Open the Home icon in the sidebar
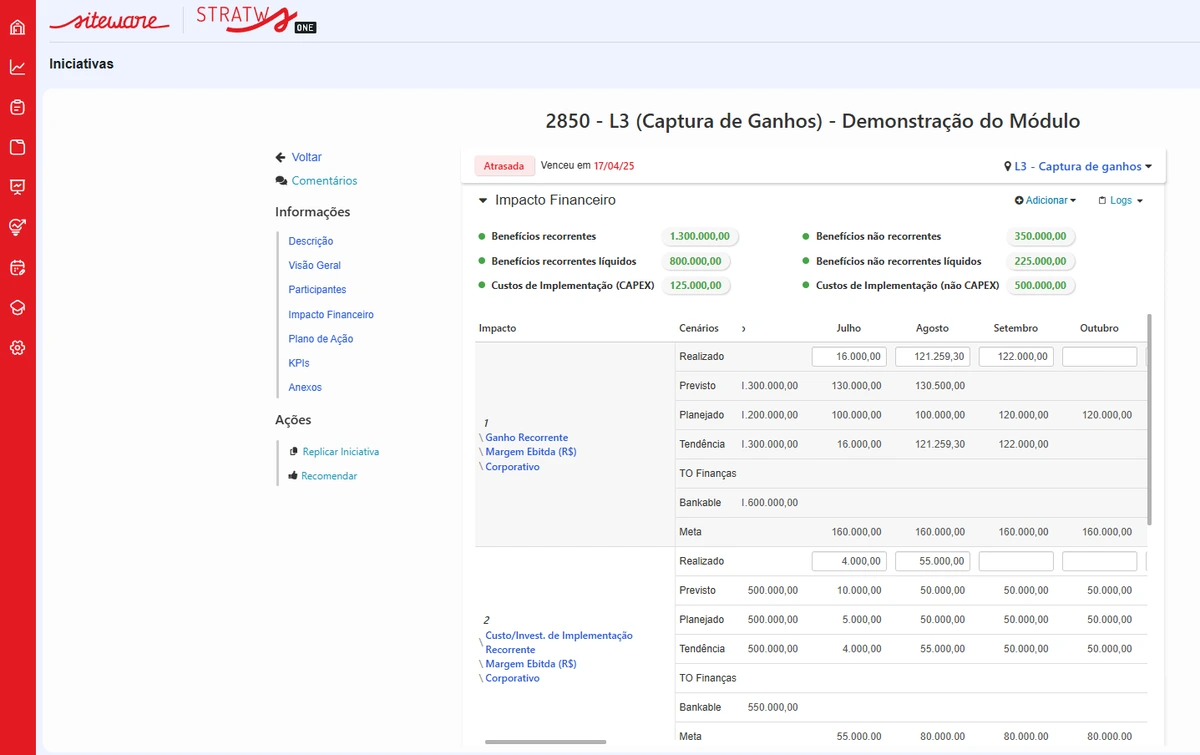Viewport: 1200px width, 755px height. point(17,27)
